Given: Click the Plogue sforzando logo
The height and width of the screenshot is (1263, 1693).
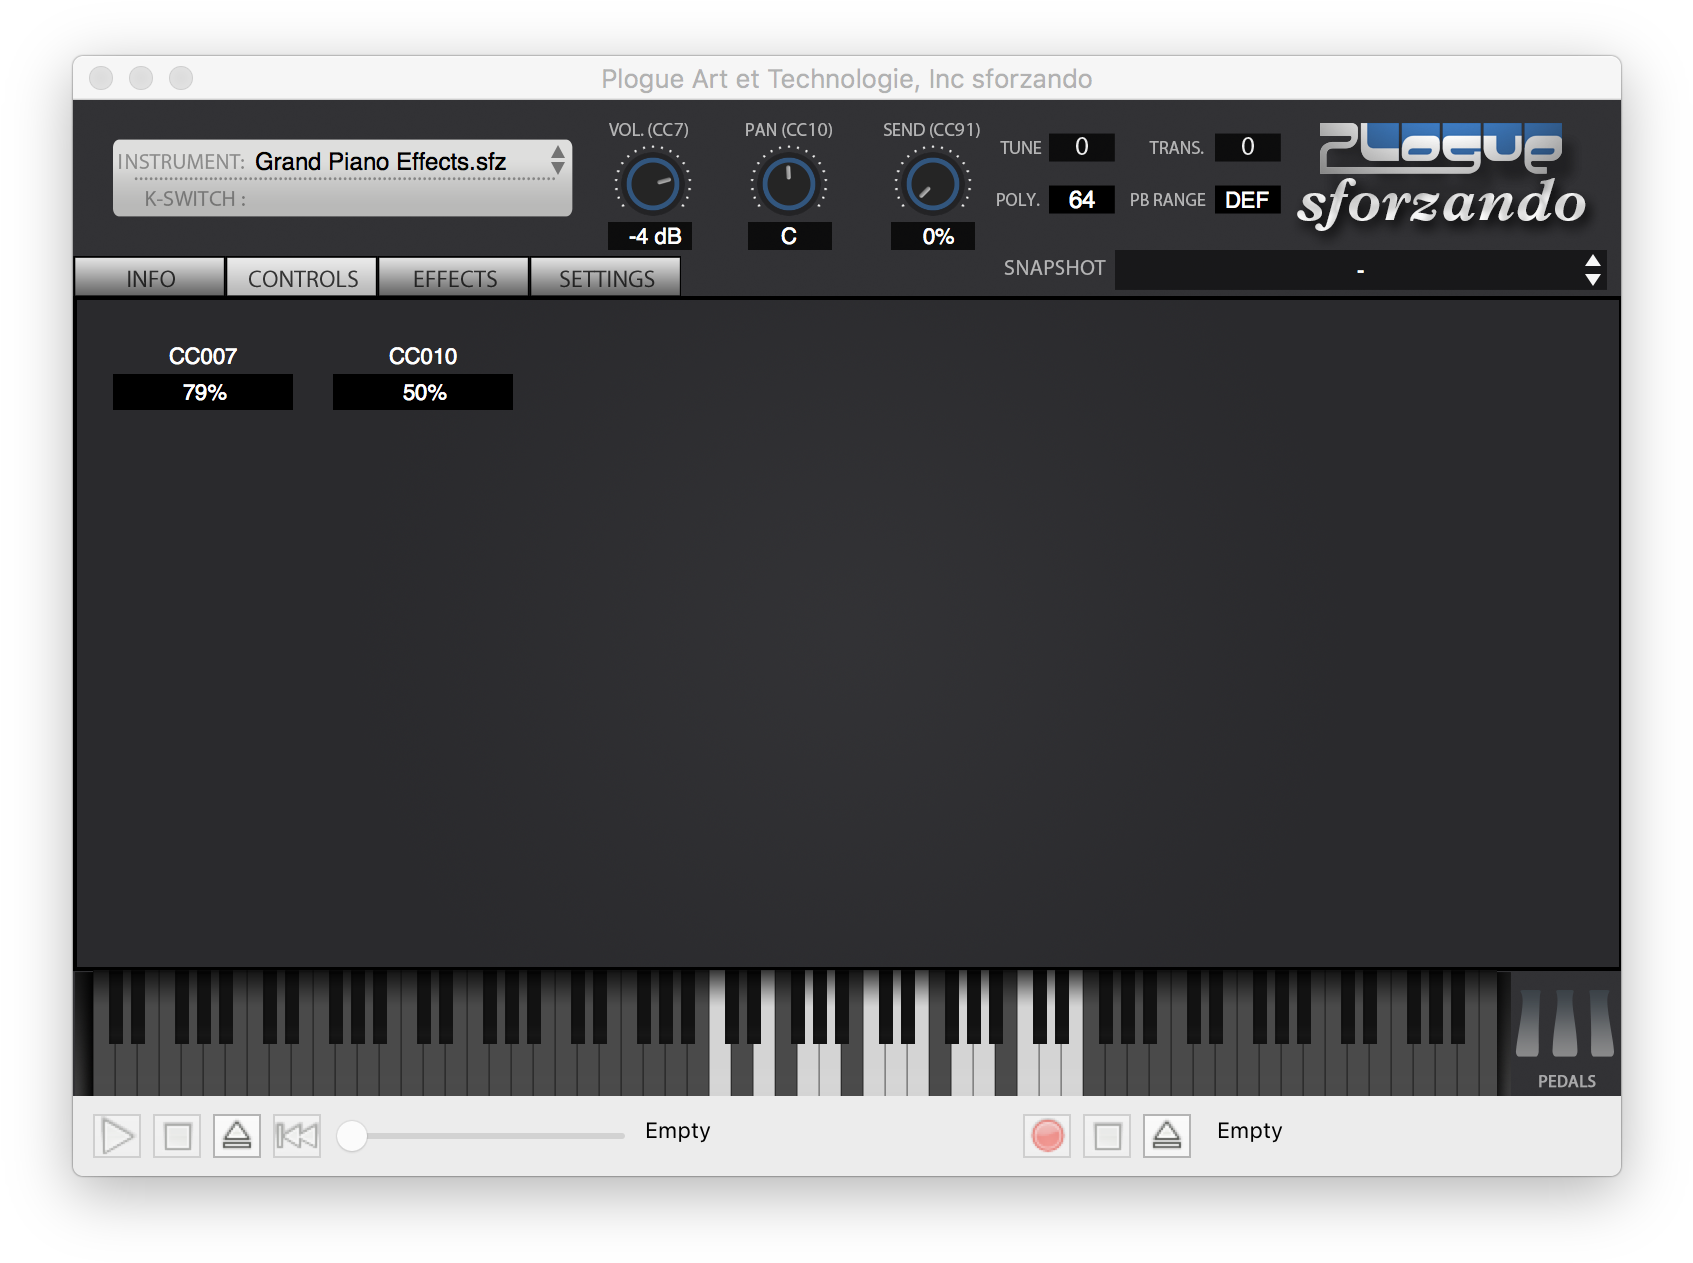Looking at the screenshot, I should pos(1443,176).
